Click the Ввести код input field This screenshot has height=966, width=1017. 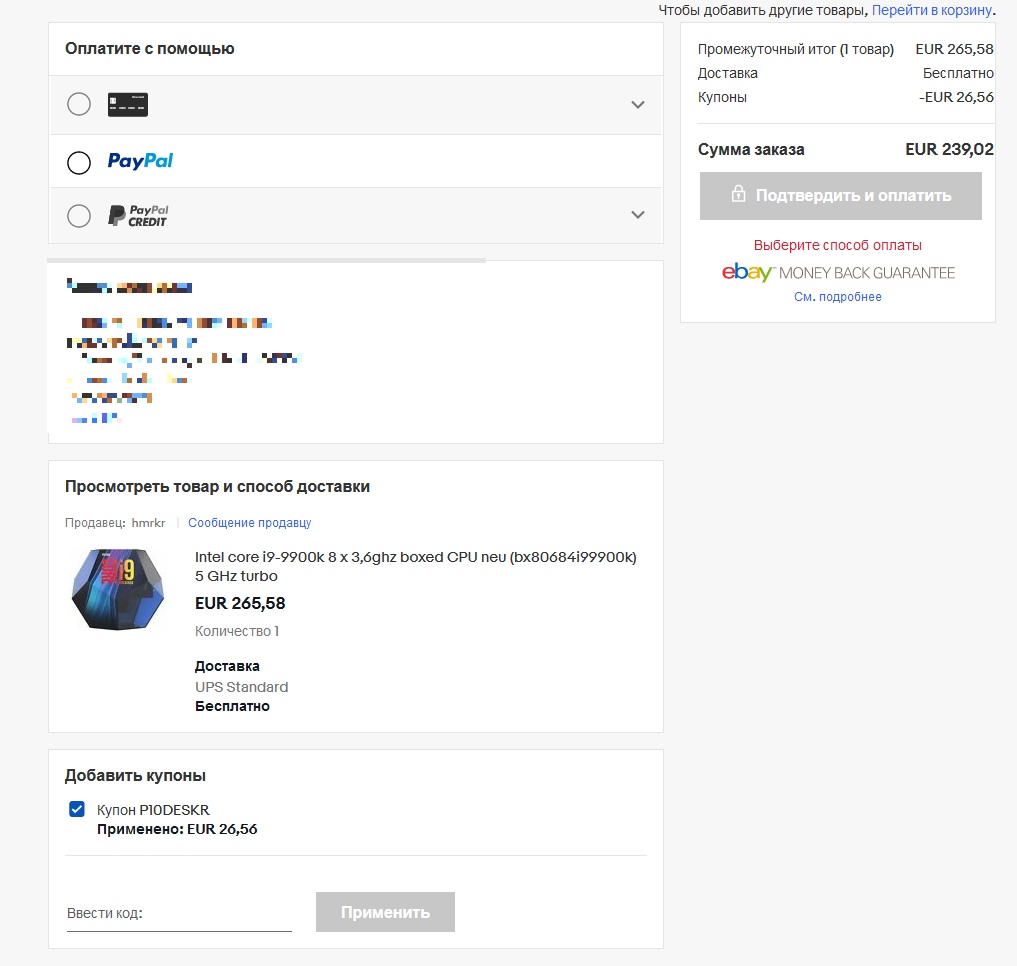(179, 913)
